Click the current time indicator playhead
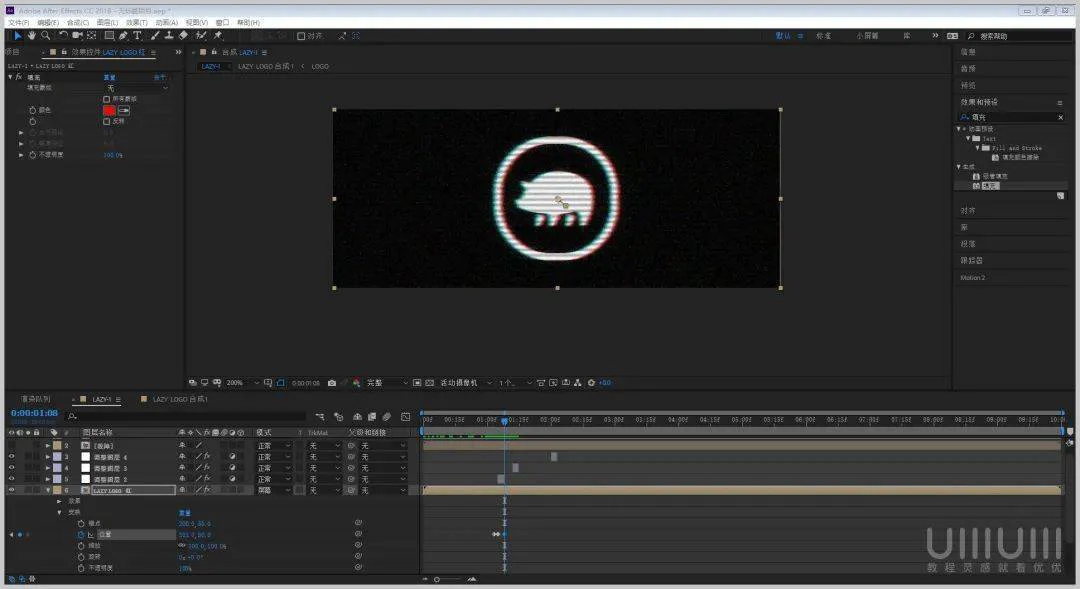Screen dimensions: 1080x589 click(x=504, y=420)
